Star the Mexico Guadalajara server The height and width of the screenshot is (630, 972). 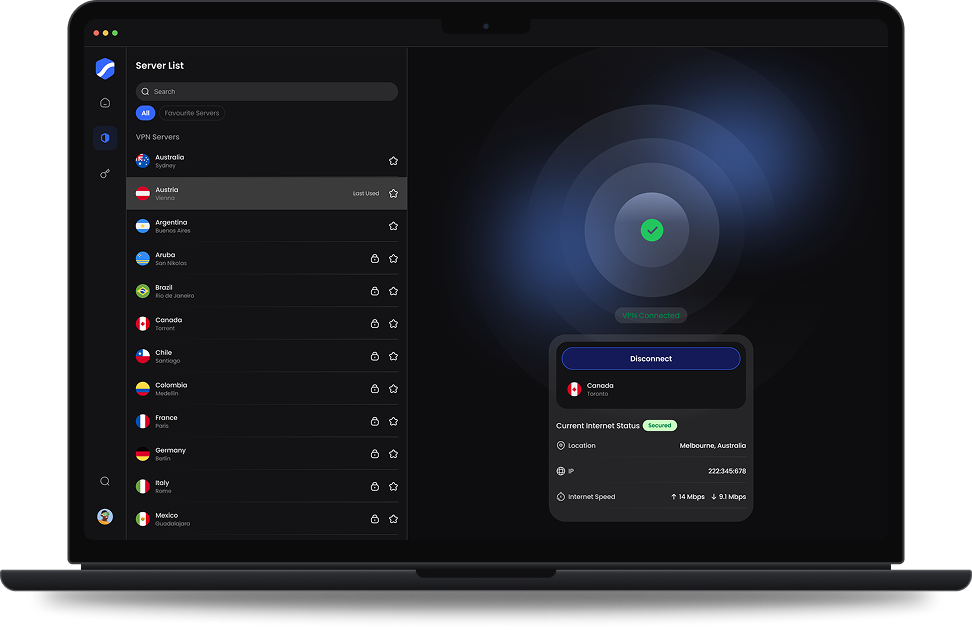pyautogui.click(x=393, y=519)
